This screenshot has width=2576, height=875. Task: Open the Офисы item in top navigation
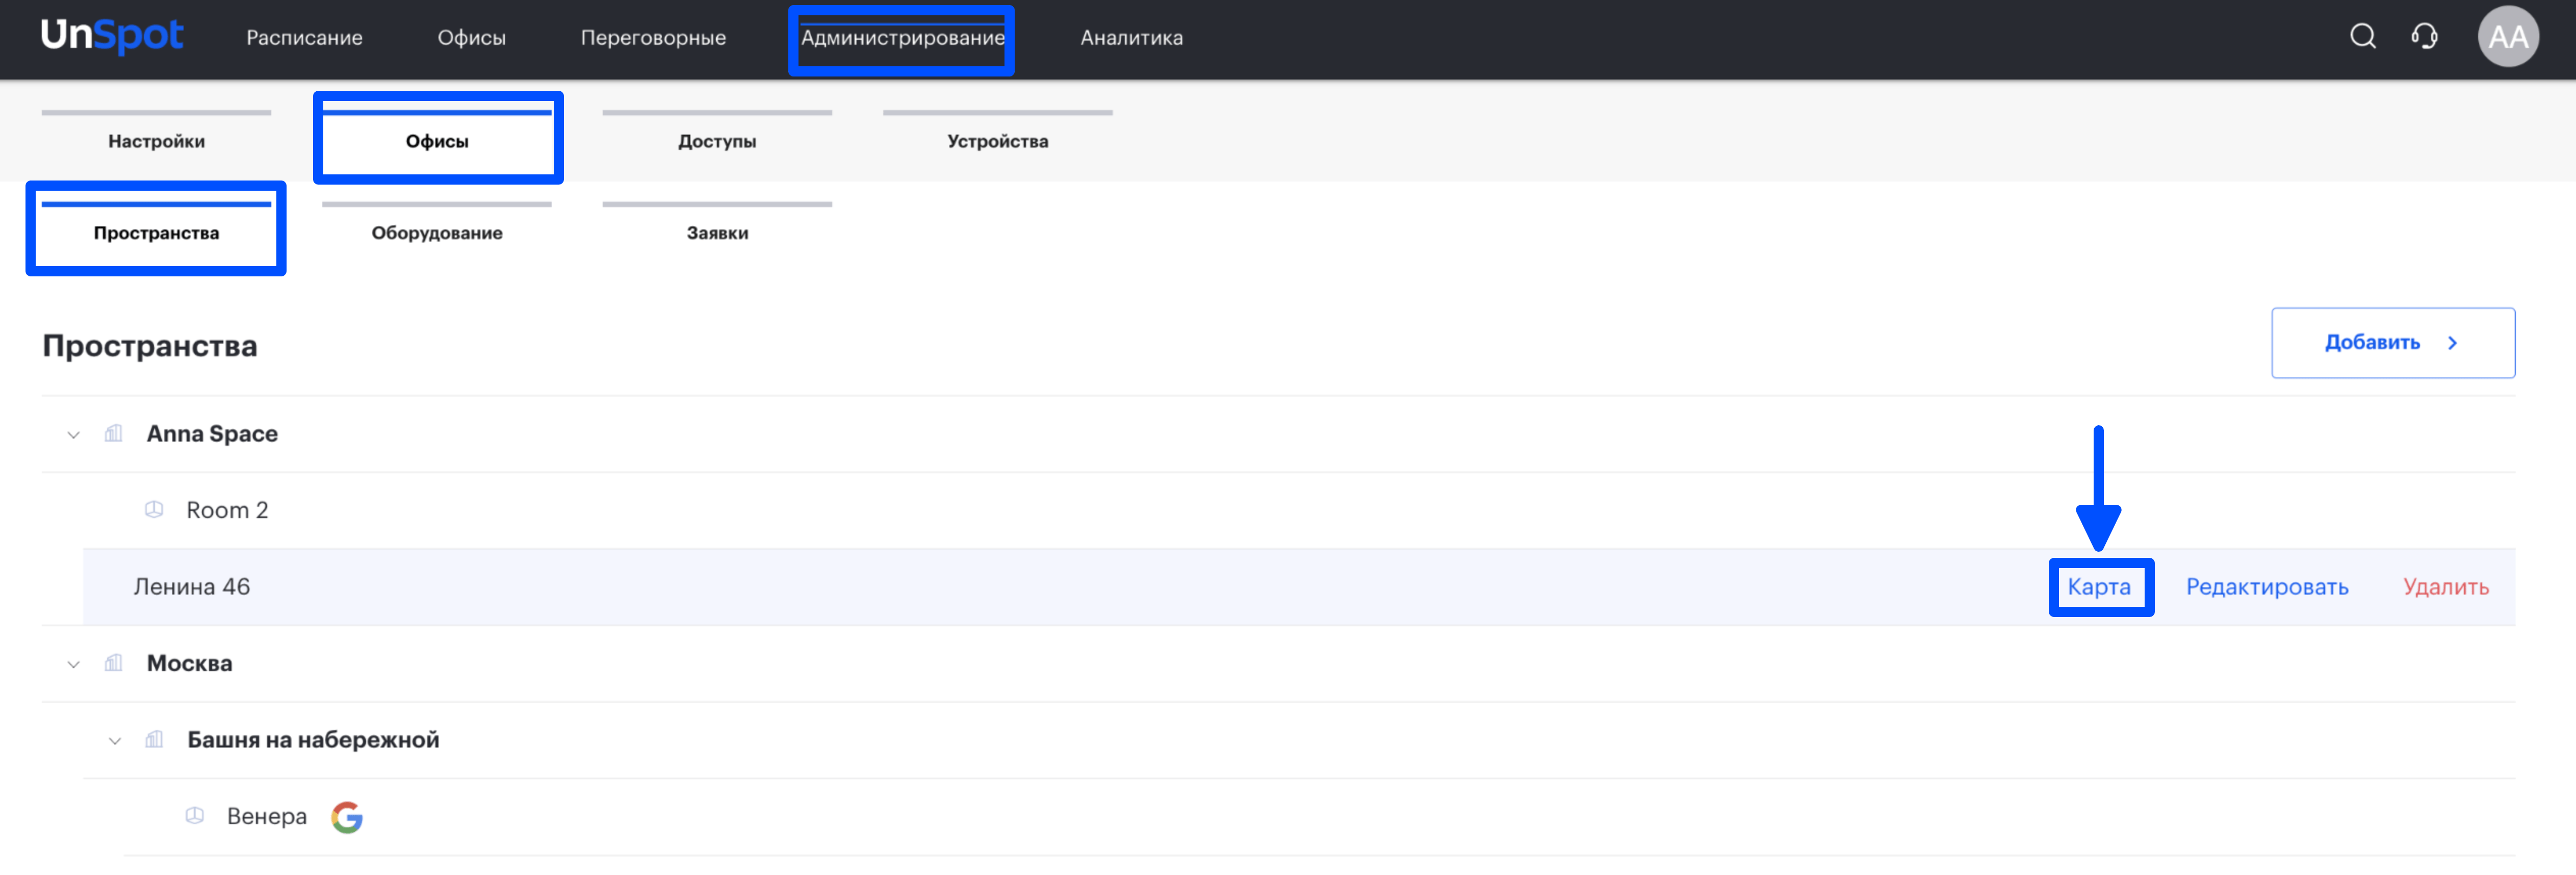tap(471, 38)
